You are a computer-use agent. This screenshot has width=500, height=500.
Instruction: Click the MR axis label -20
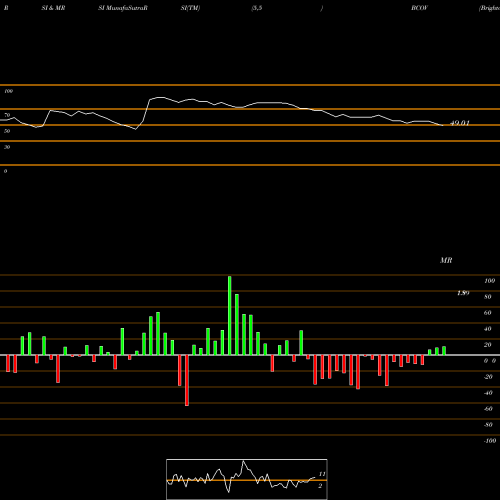488,377
